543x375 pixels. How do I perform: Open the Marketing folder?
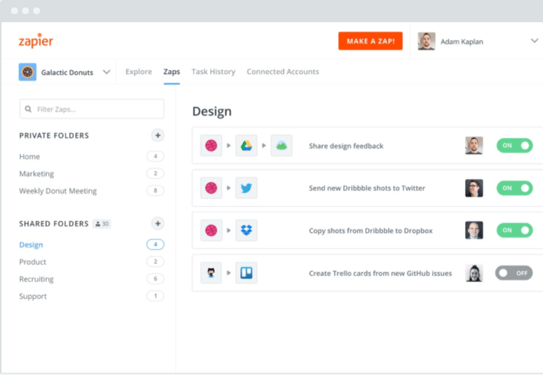36,173
